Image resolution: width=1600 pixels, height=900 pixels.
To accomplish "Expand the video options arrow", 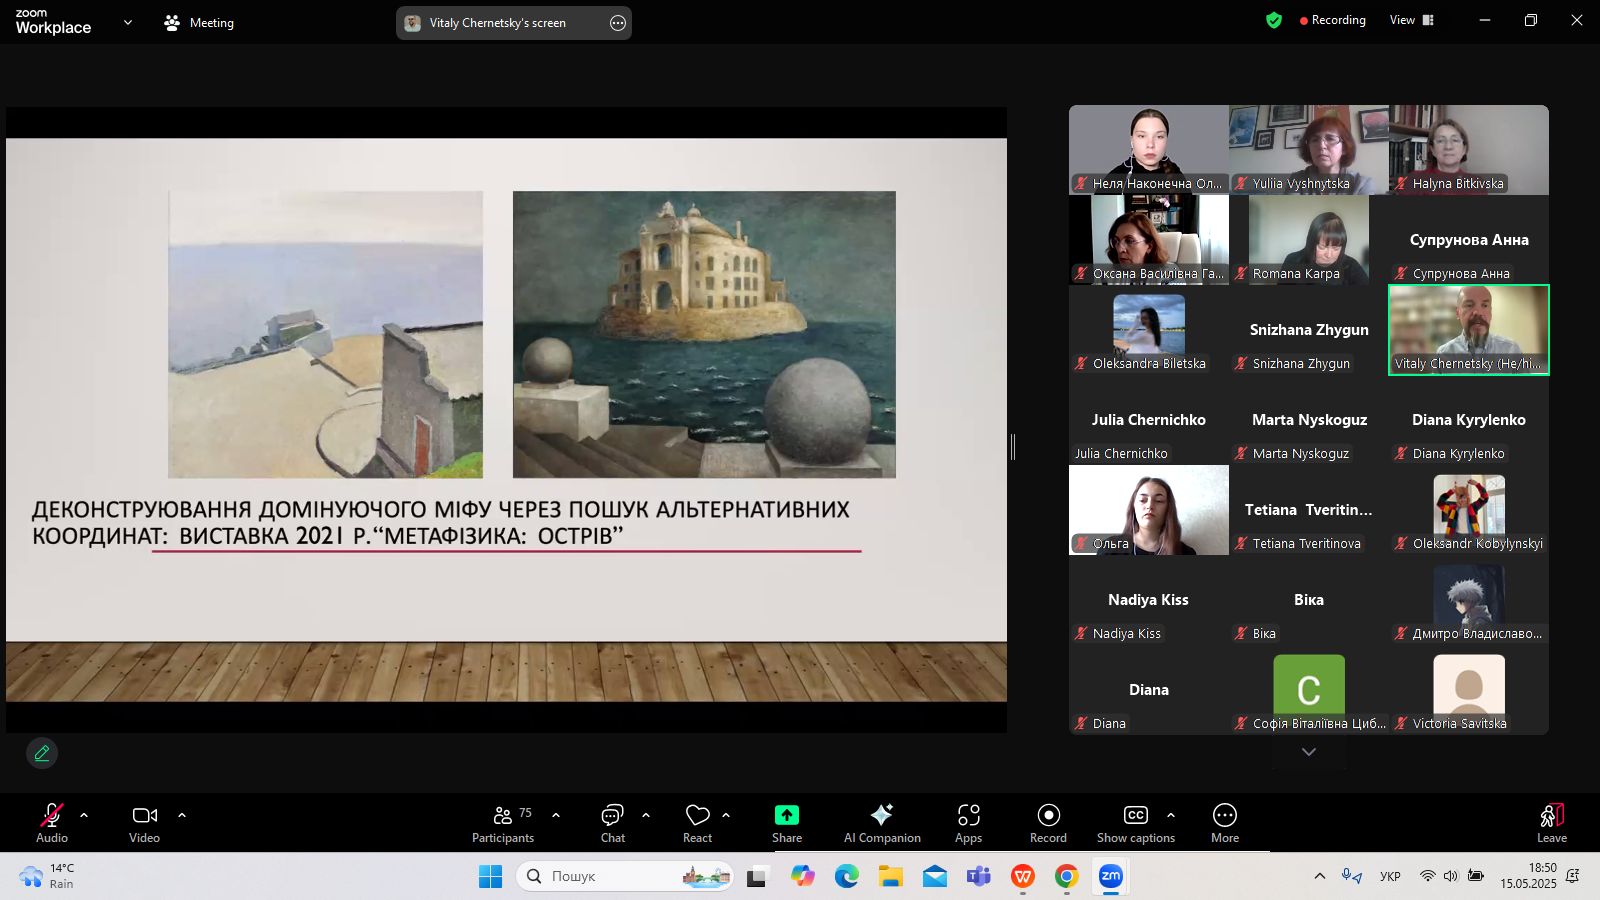I will tap(182, 815).
